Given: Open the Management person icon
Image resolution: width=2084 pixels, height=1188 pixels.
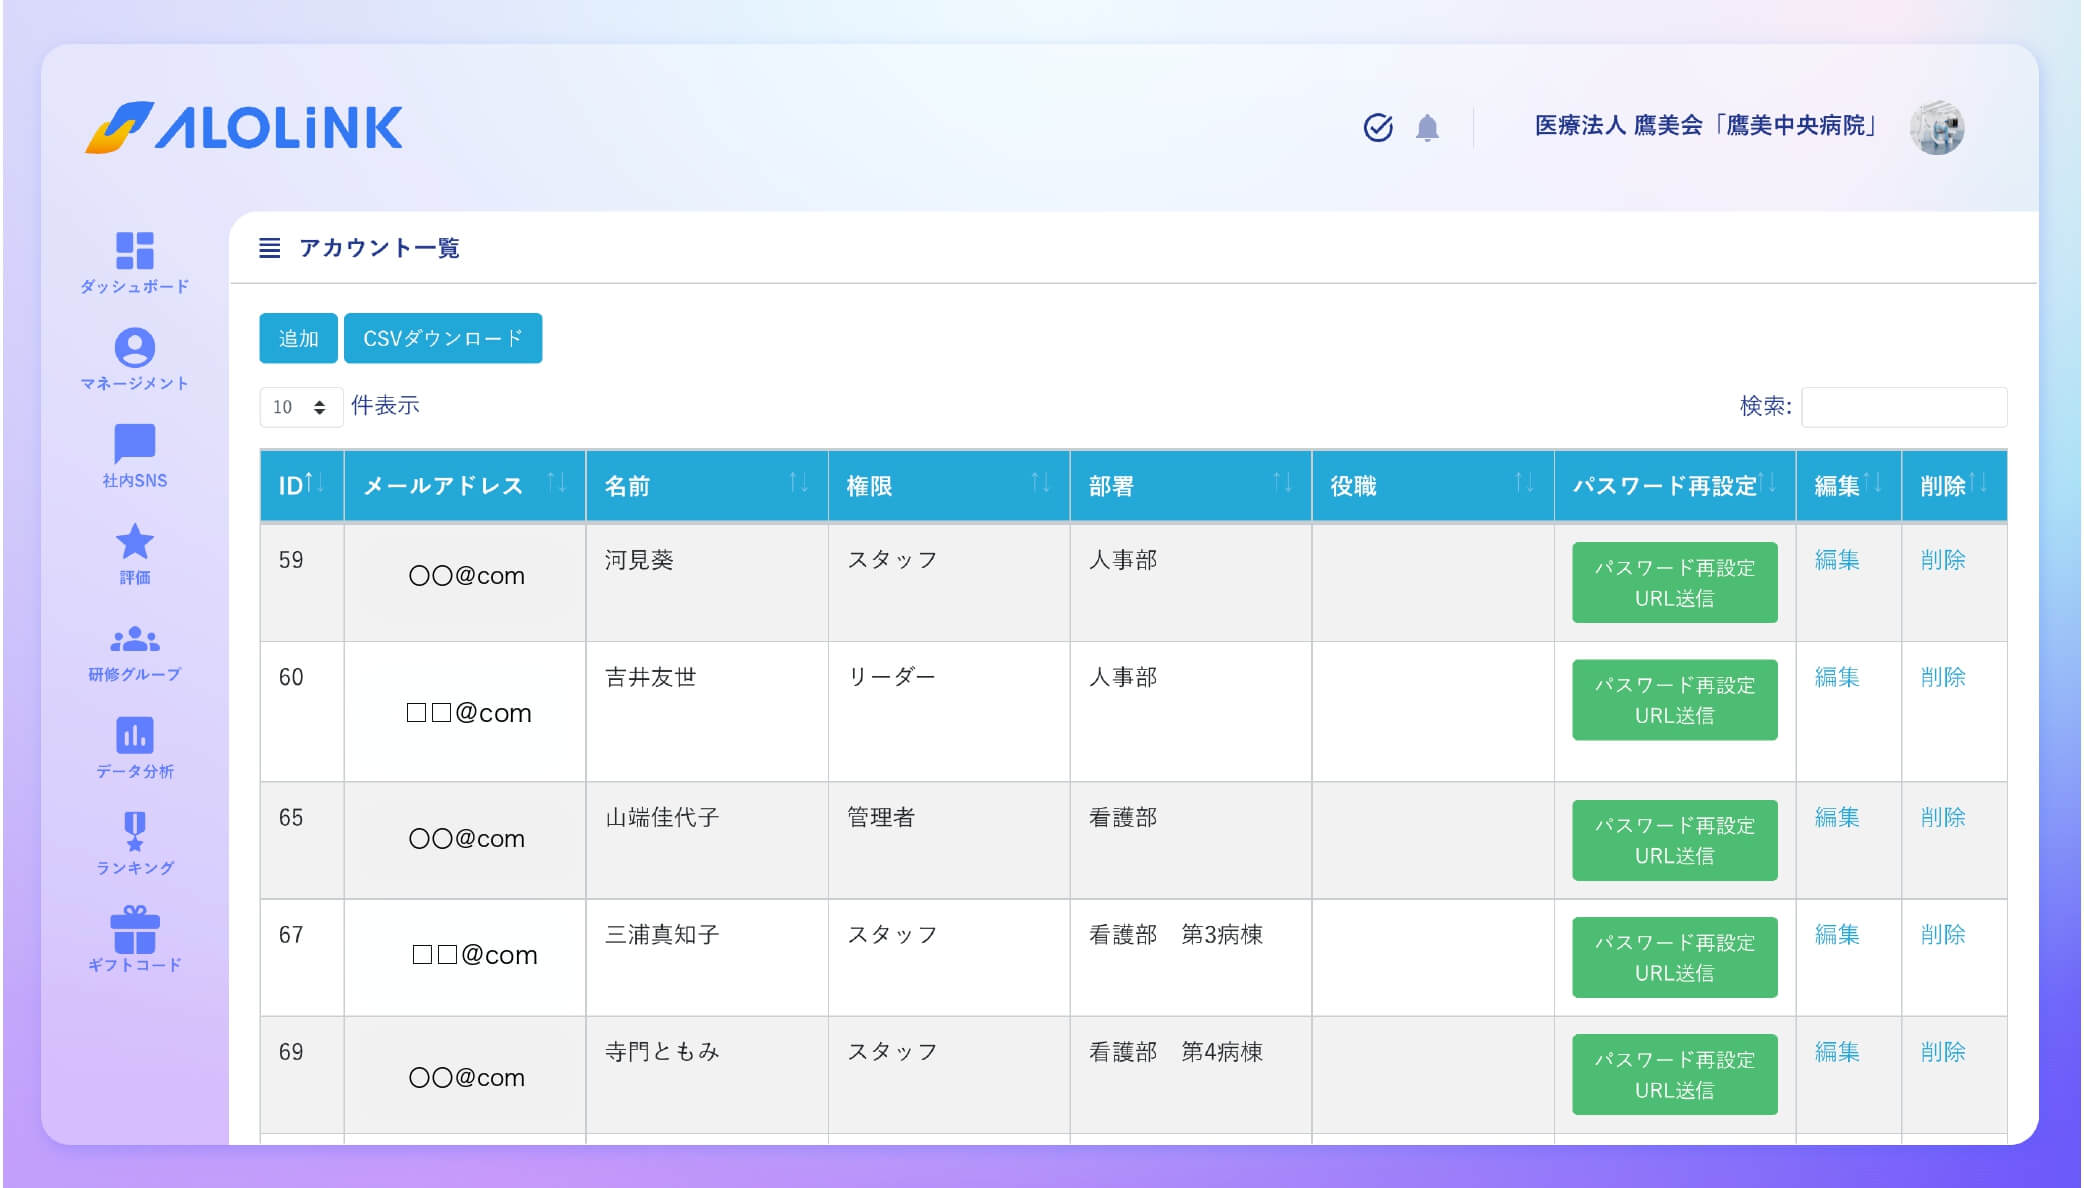Looking at the screenshot, I should tap(134, 348).
